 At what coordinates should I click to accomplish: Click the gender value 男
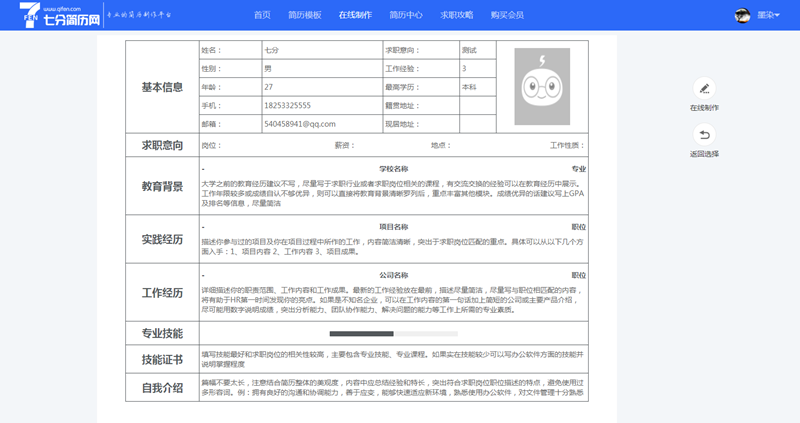268,68
